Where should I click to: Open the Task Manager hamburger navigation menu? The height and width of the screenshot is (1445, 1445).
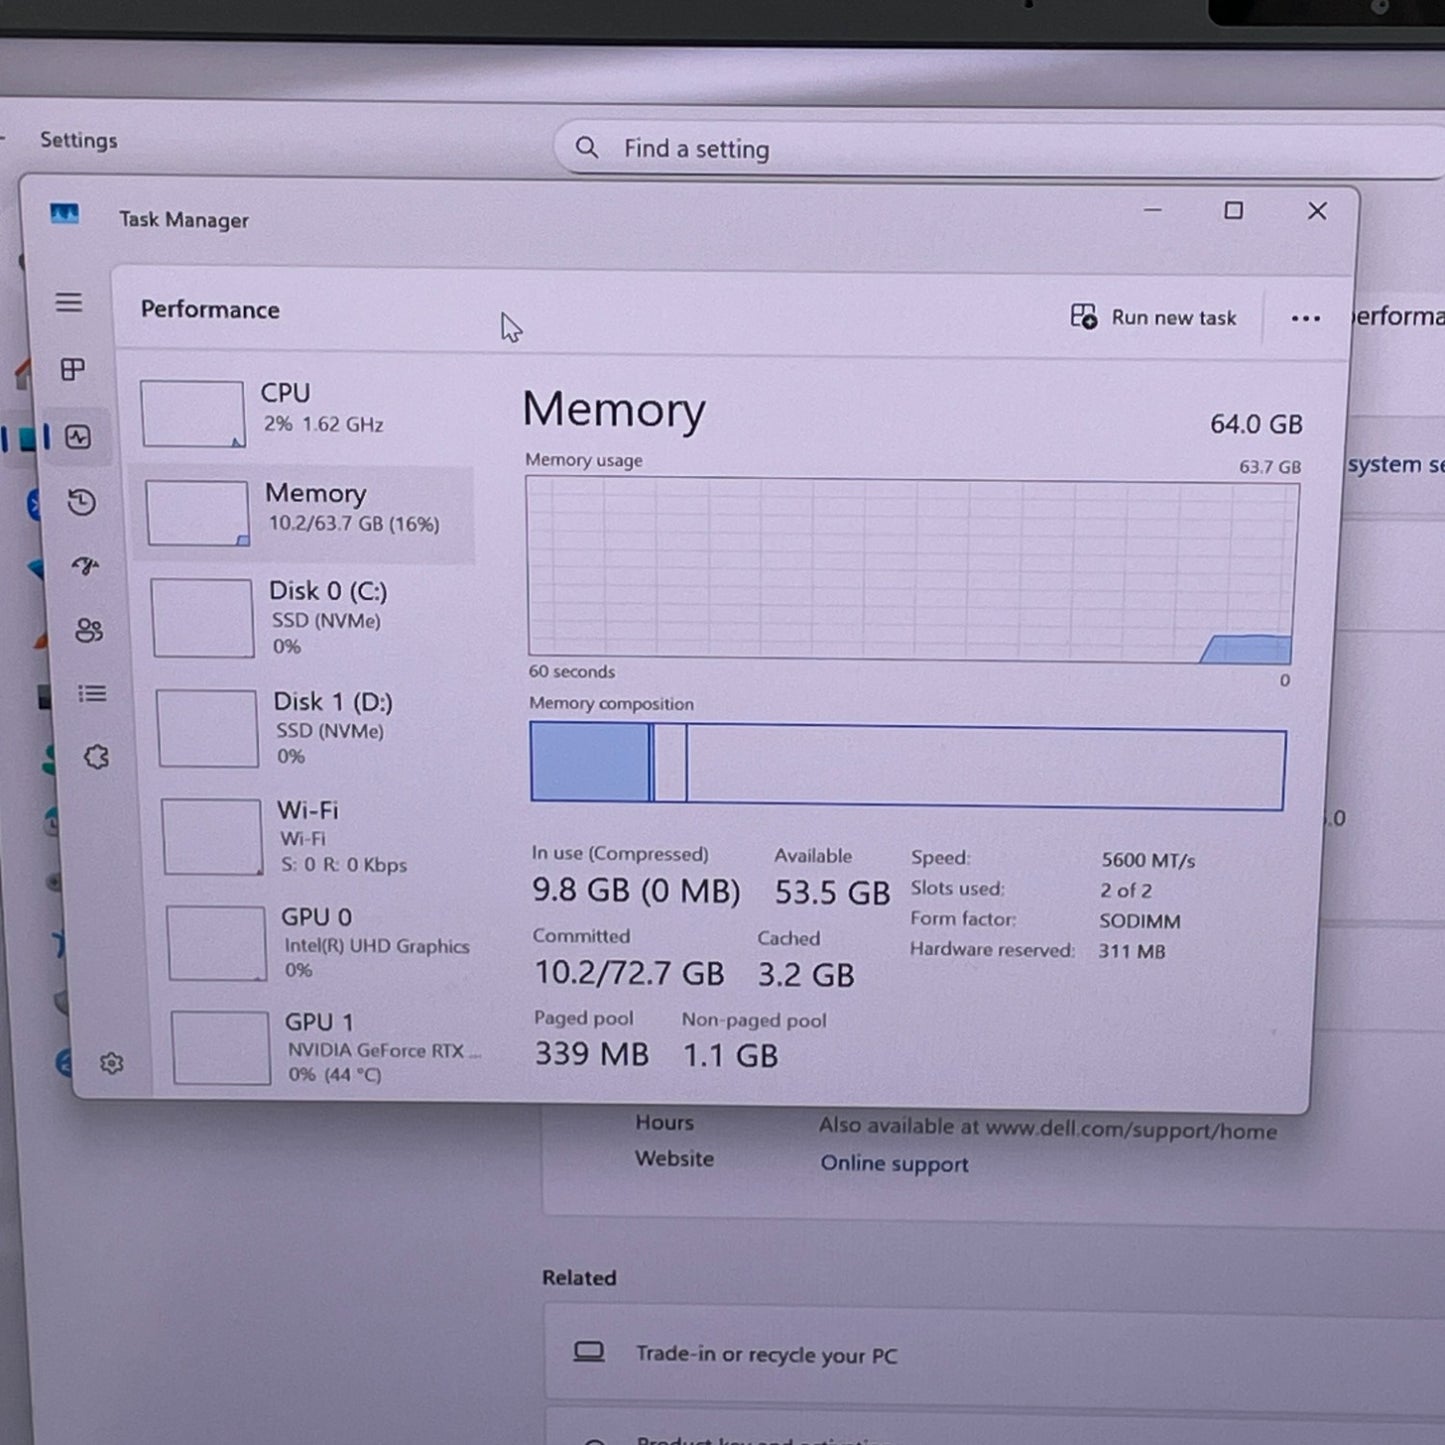click(x=68, y=302)
